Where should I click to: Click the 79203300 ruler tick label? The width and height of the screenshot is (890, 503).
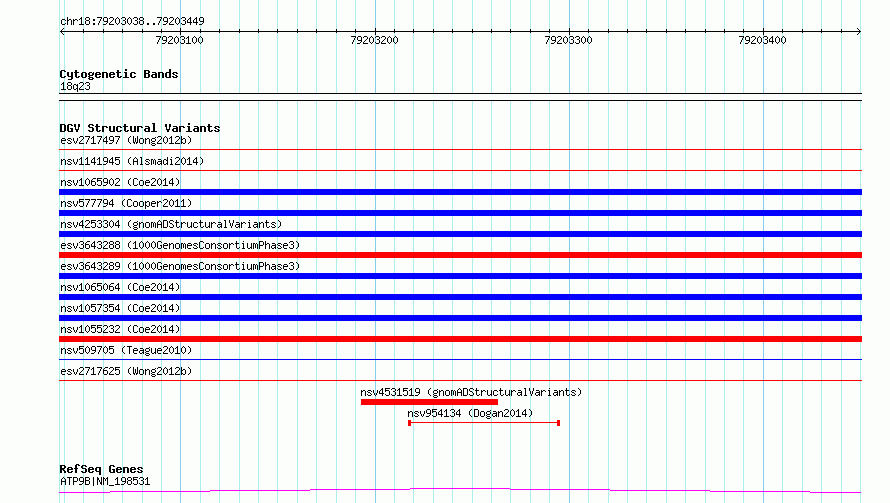point(568,40)
